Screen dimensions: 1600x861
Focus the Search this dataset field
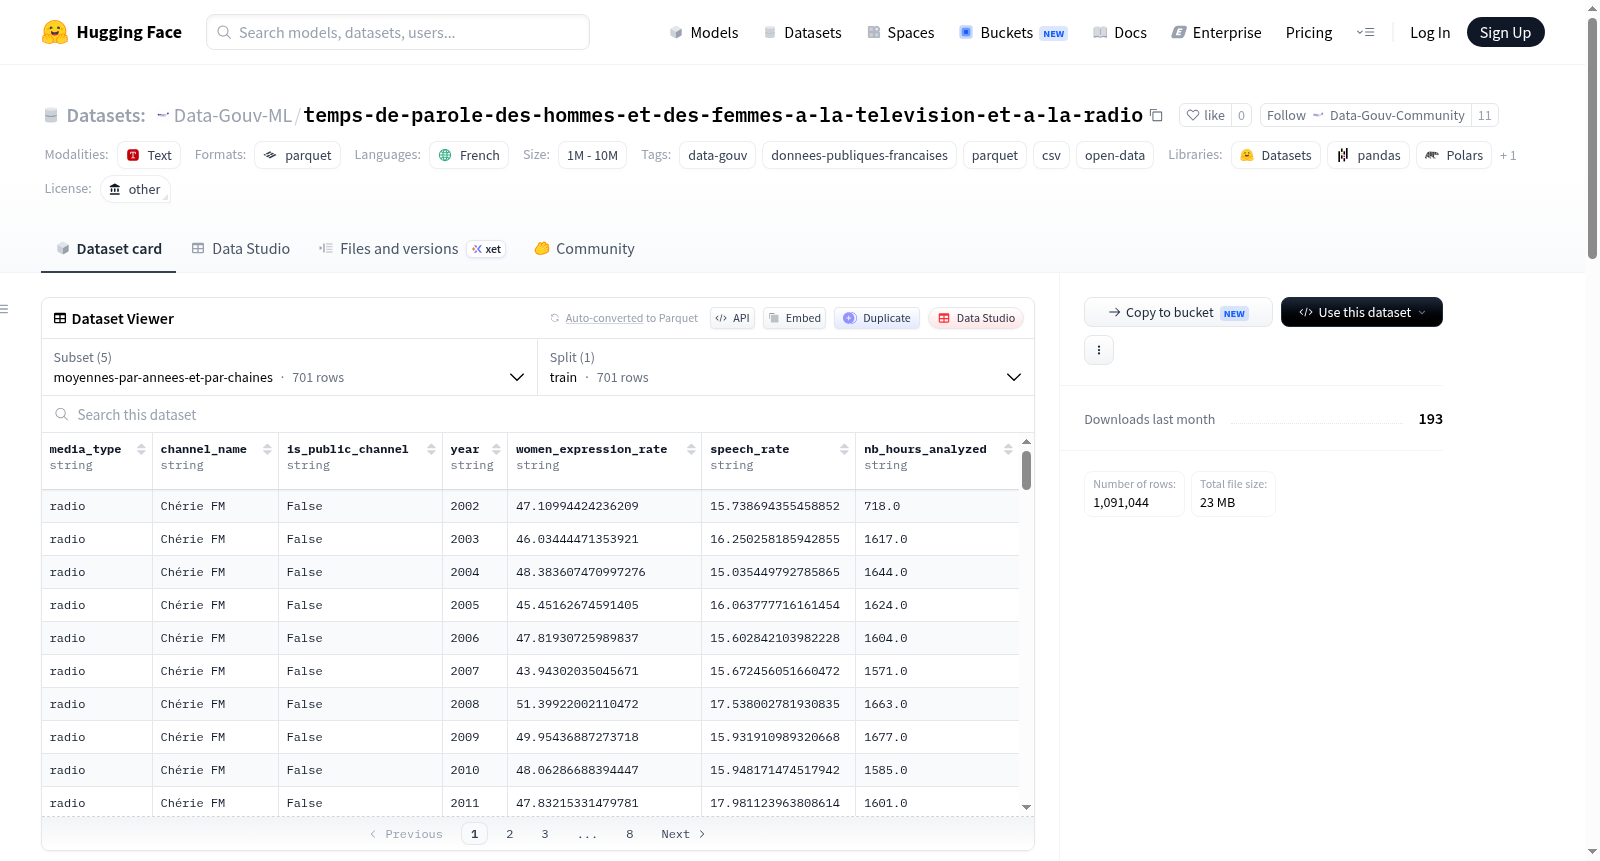[x=538, y=414]
